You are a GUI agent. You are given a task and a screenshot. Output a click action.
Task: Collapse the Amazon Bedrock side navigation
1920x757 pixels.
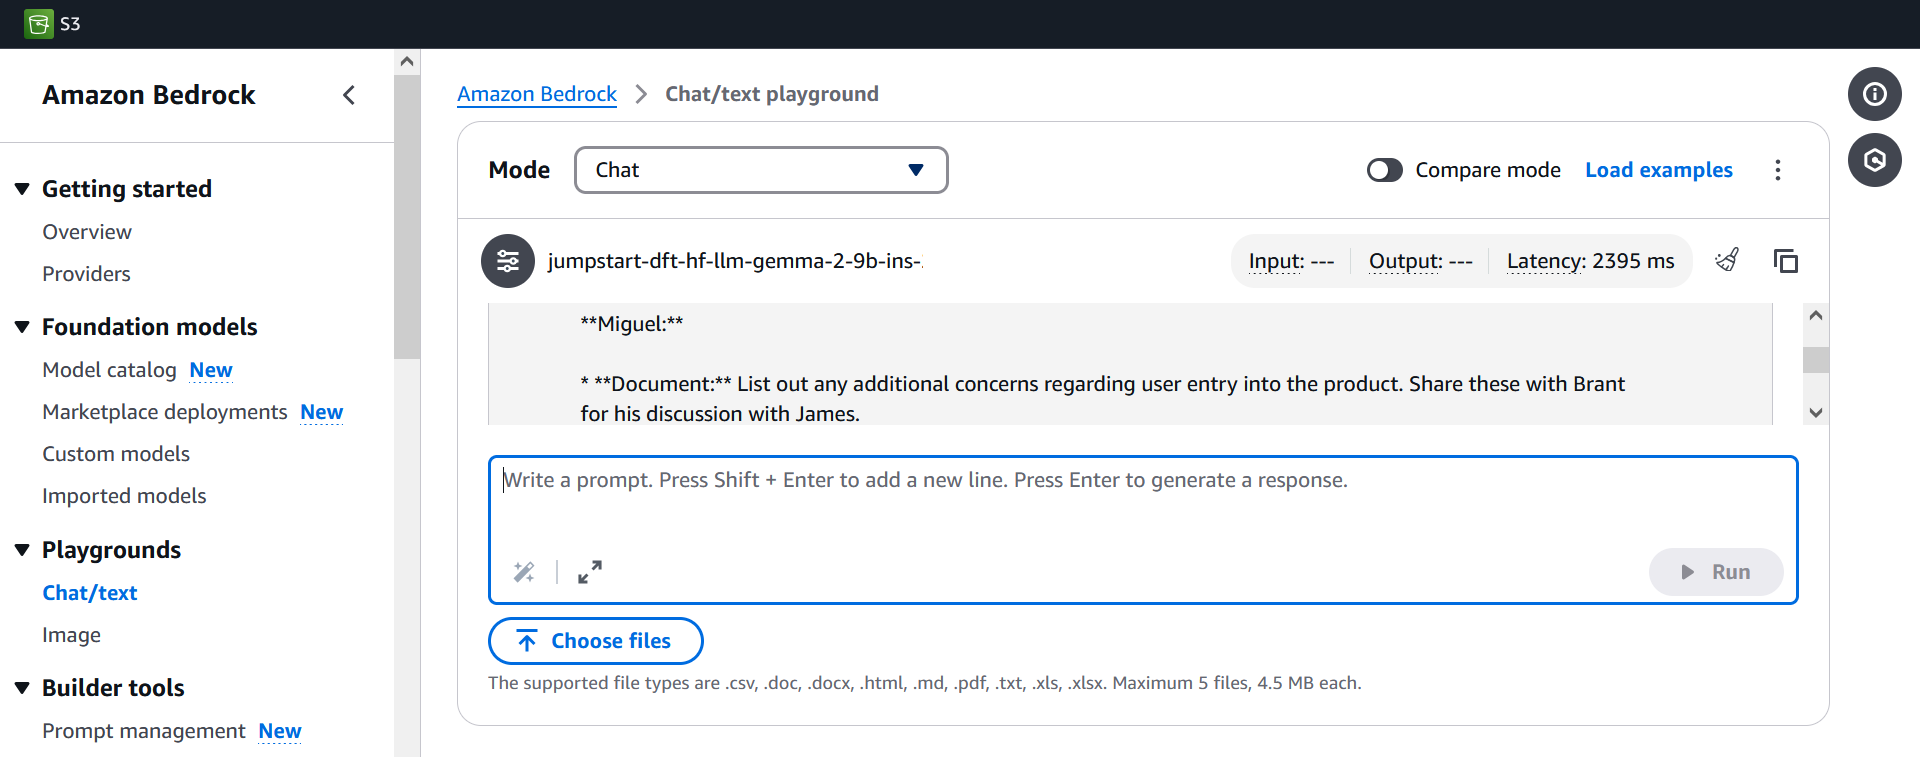(349, 95)
